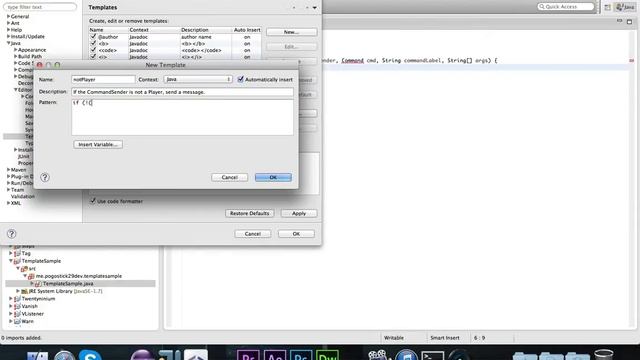Image resolution: width=640 pixels, height=360 pixels.
Task: Uncheck the <code> template checkbox
Action: [93, 50]
